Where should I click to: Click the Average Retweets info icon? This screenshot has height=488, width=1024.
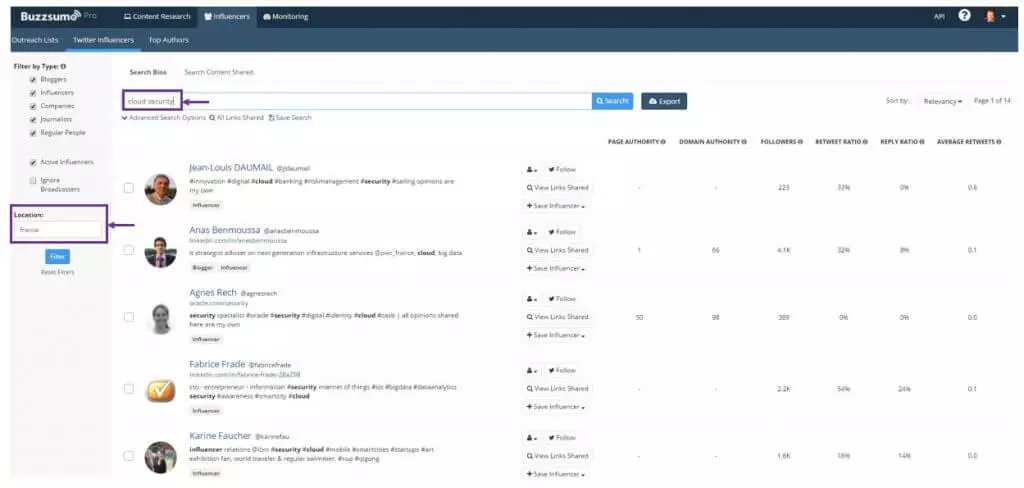(999, 142)
